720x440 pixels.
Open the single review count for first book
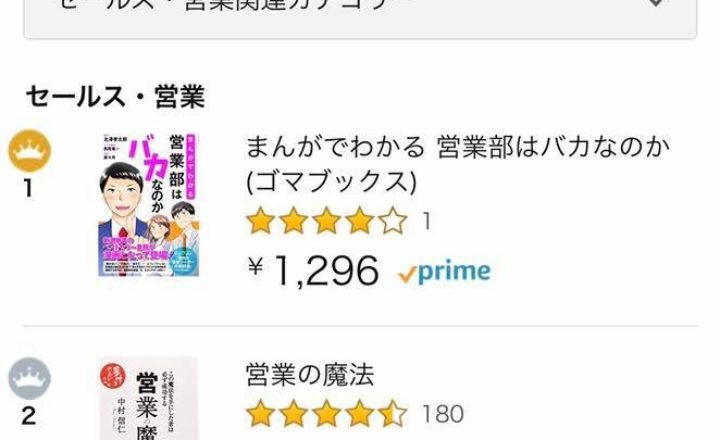427,221
